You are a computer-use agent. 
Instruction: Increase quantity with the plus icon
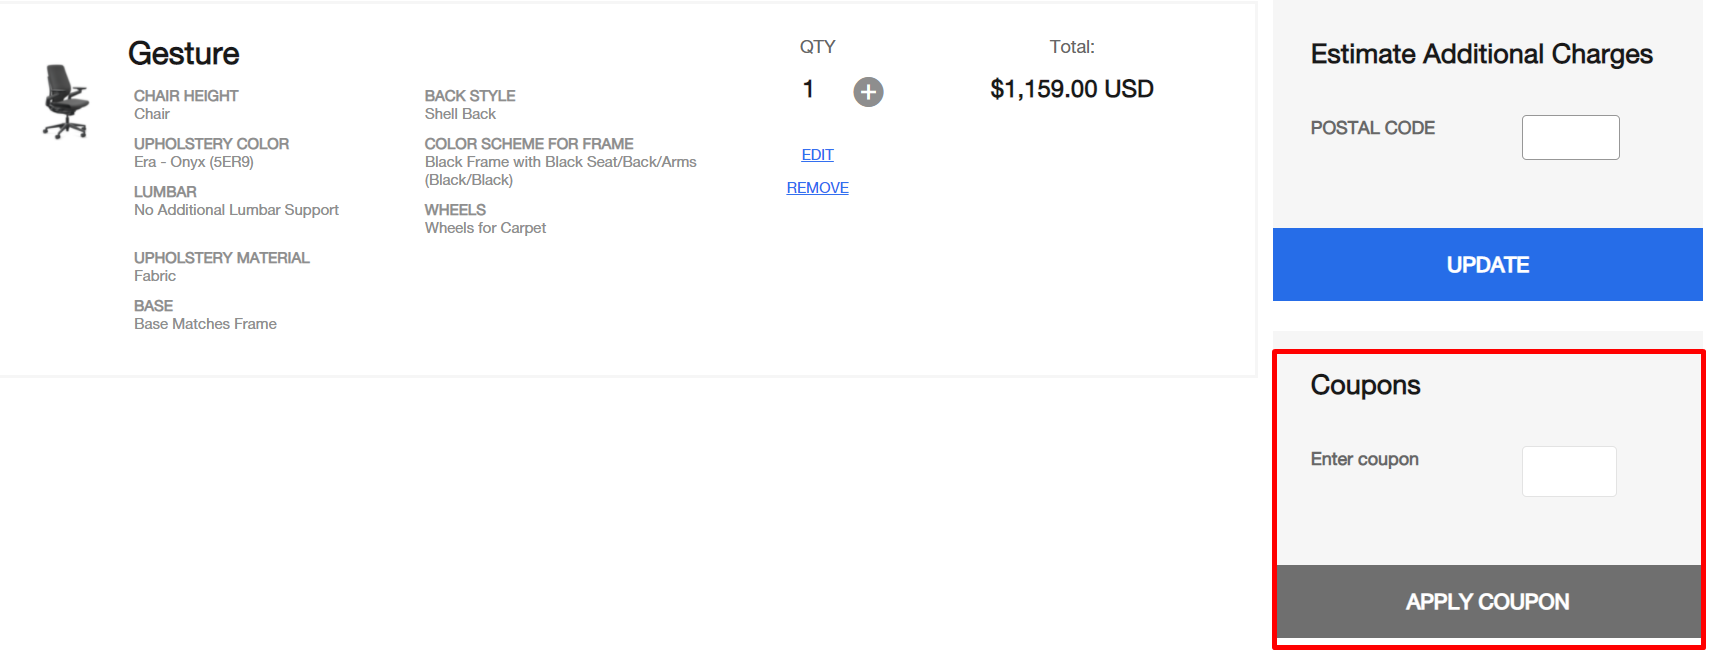click(x=868, y=92)
